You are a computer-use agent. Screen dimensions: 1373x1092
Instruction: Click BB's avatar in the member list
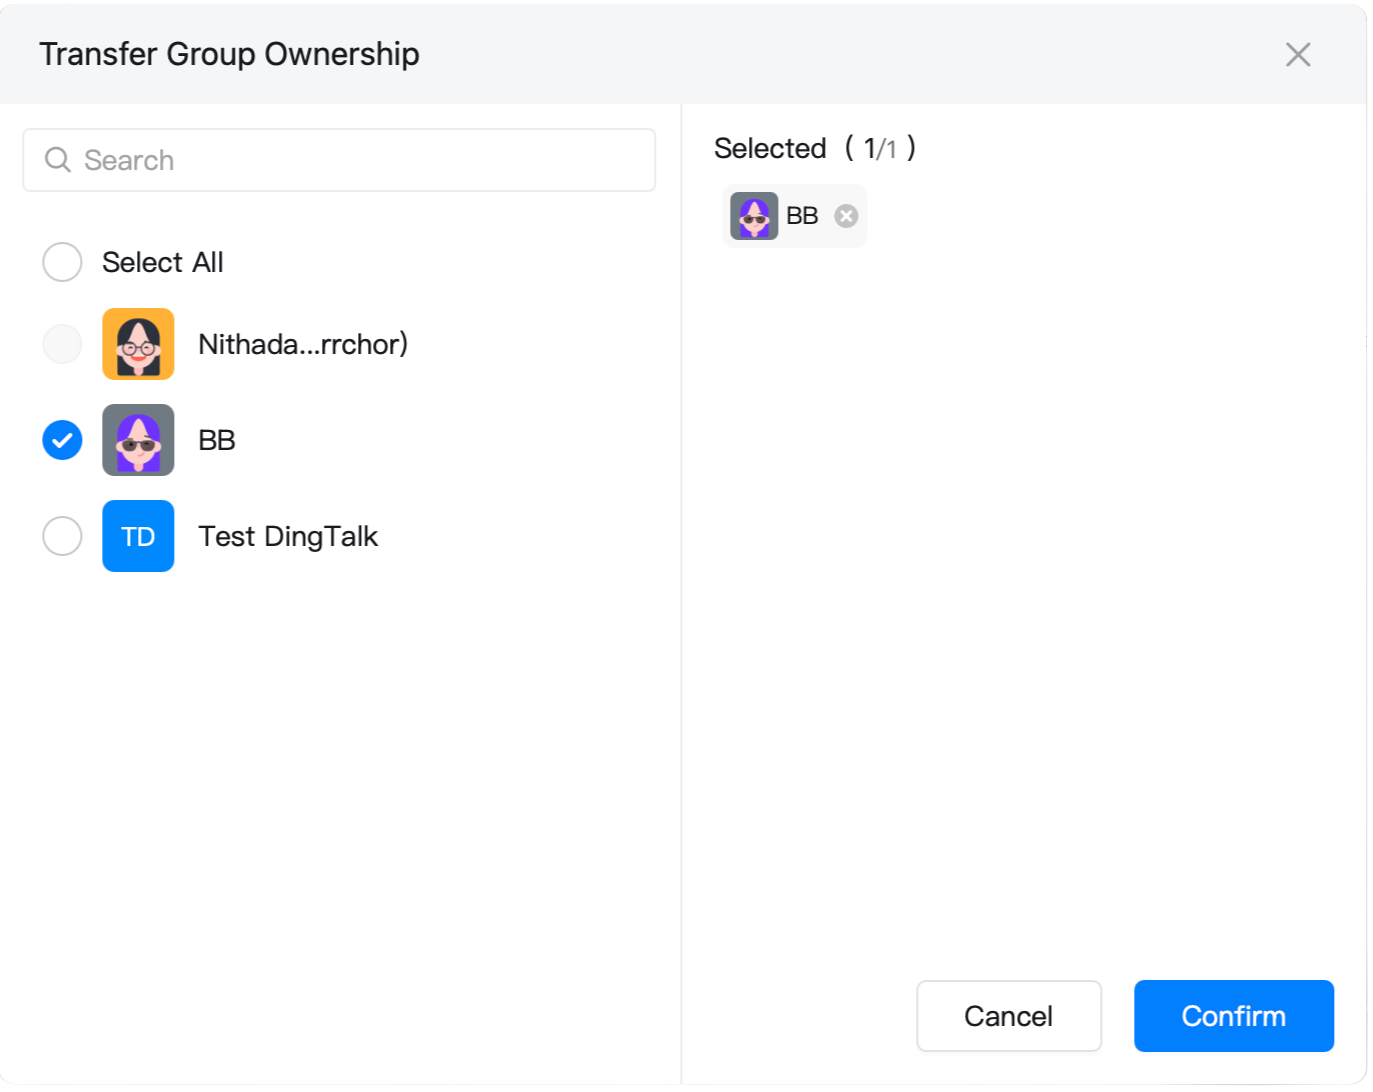[x=138, y=440]
